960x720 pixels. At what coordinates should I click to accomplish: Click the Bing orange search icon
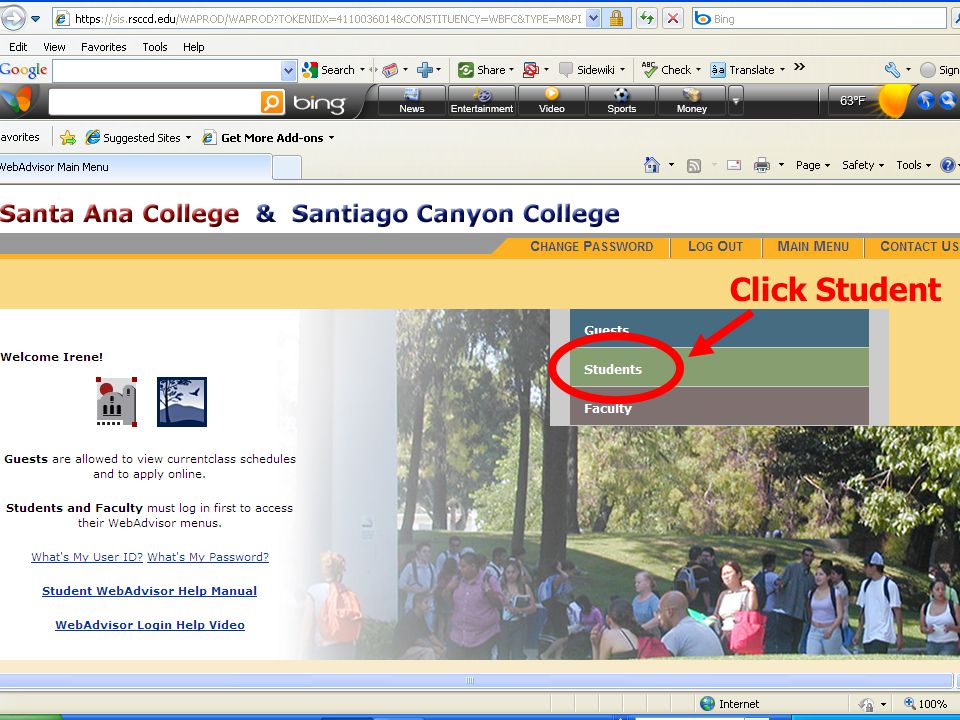[x=272, y=102]
